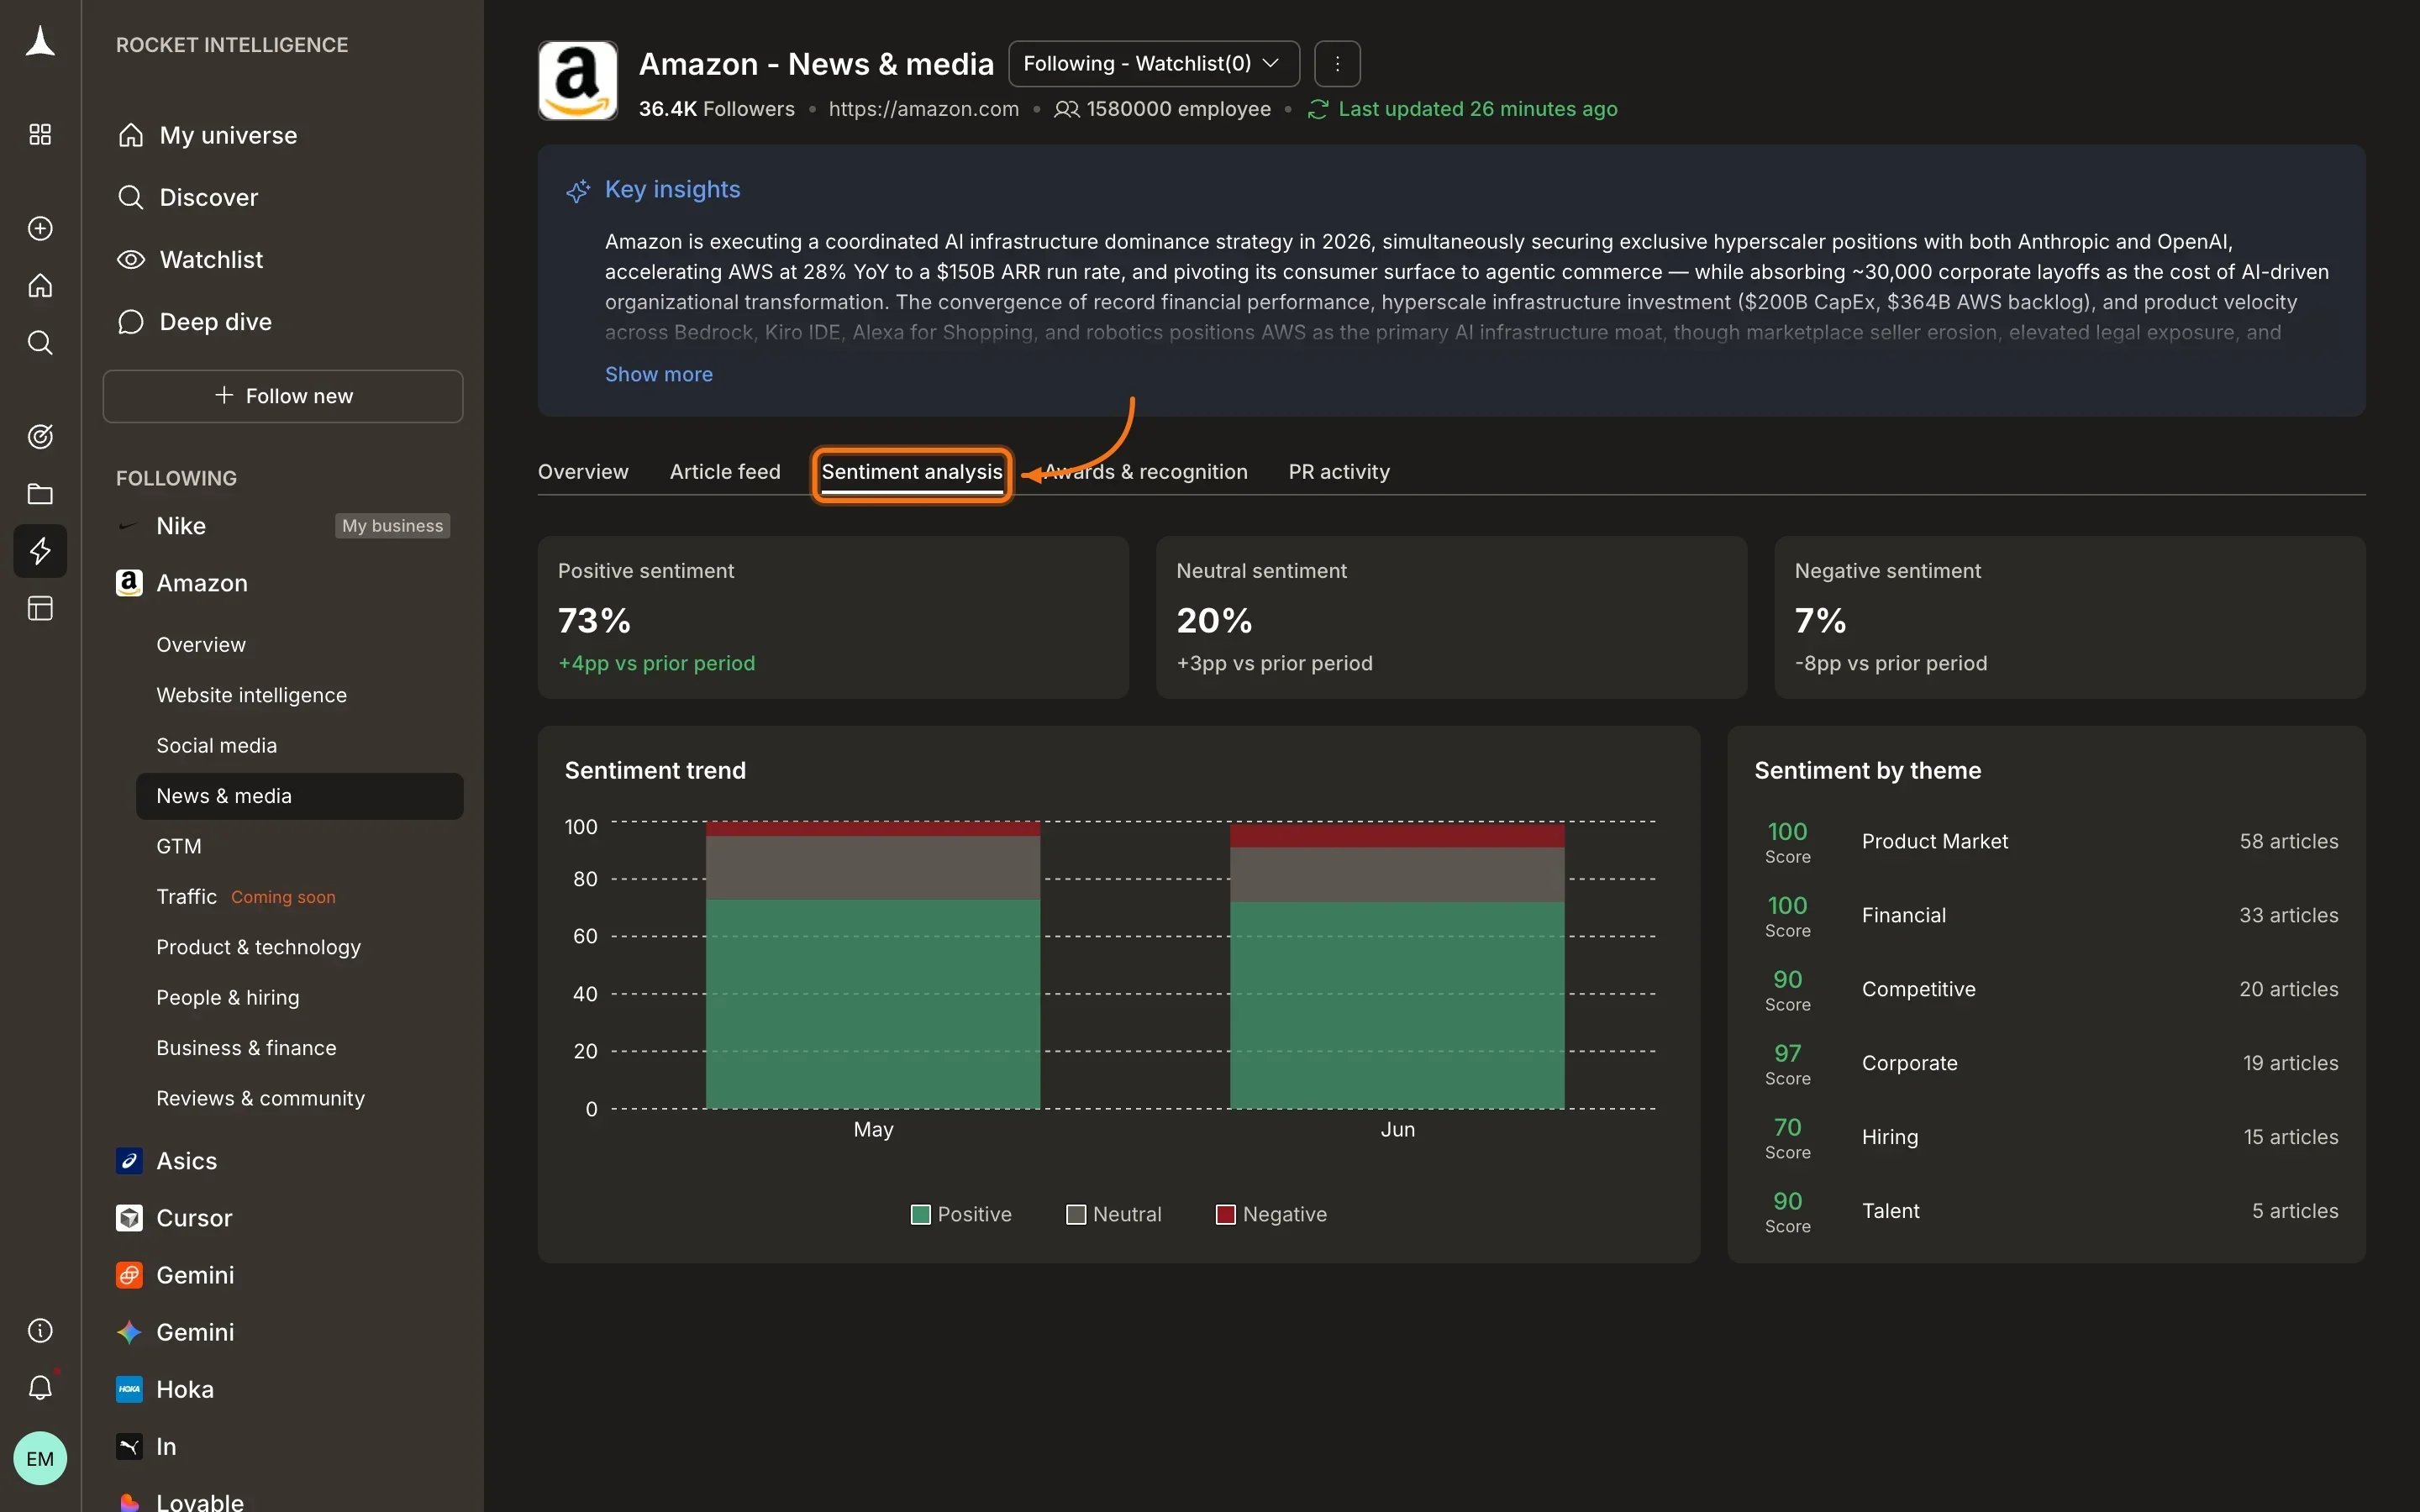Click the employees icon beside 1580000 employee
The image size is (2420, 1512).
click(1066, 109)
